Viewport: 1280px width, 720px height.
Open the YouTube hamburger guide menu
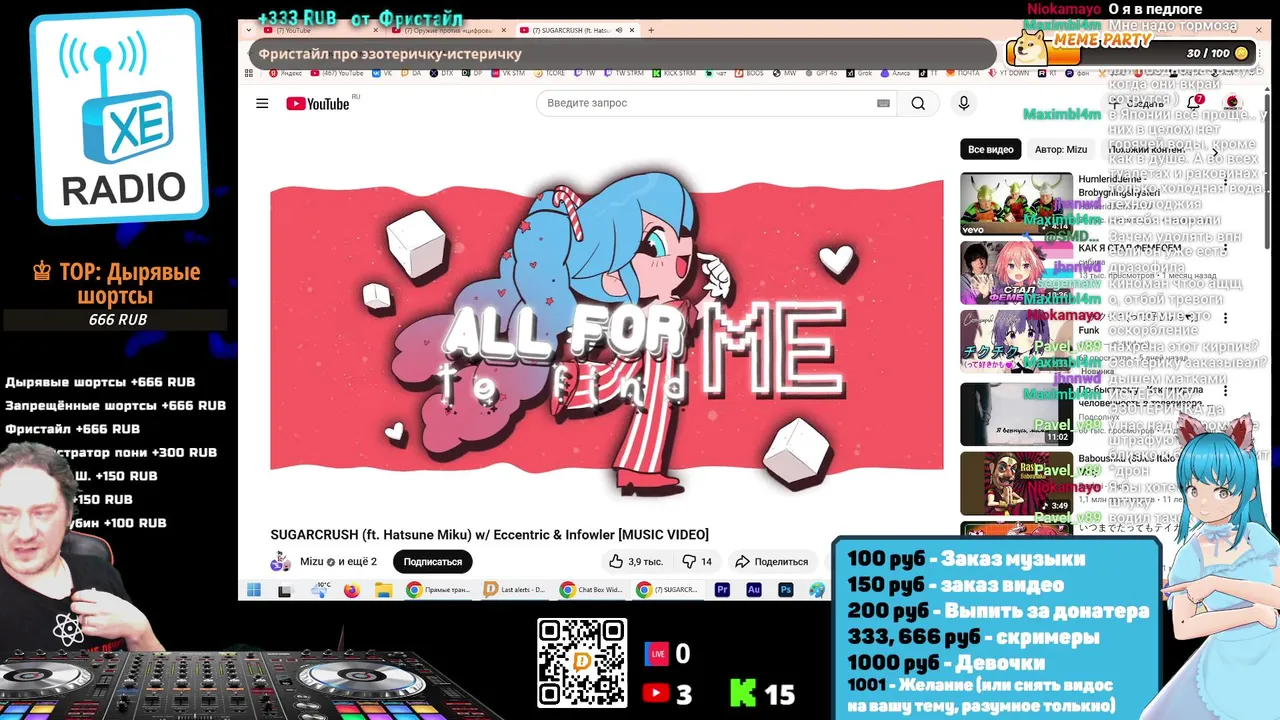(x=262, y=103)
